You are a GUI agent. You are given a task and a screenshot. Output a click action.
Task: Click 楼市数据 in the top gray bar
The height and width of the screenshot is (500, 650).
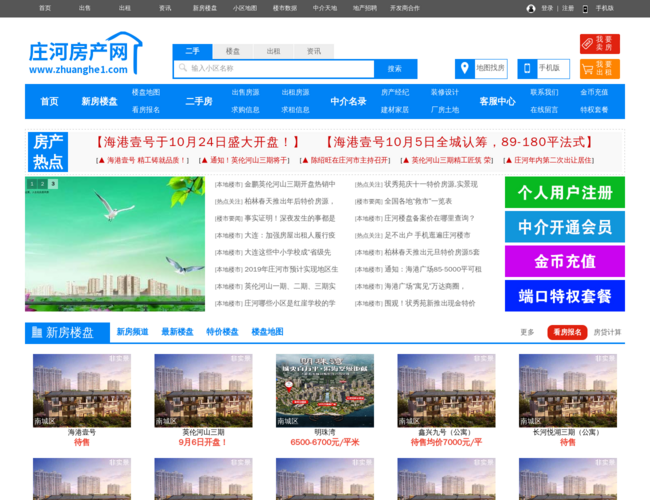click(x=285, y=8)
